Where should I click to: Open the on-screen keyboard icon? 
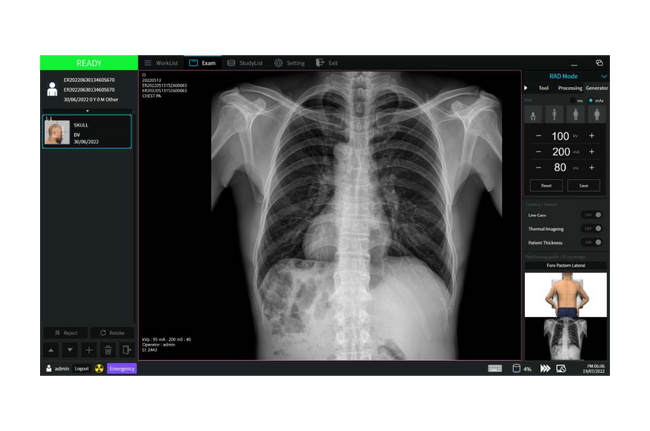coord(494,368)
